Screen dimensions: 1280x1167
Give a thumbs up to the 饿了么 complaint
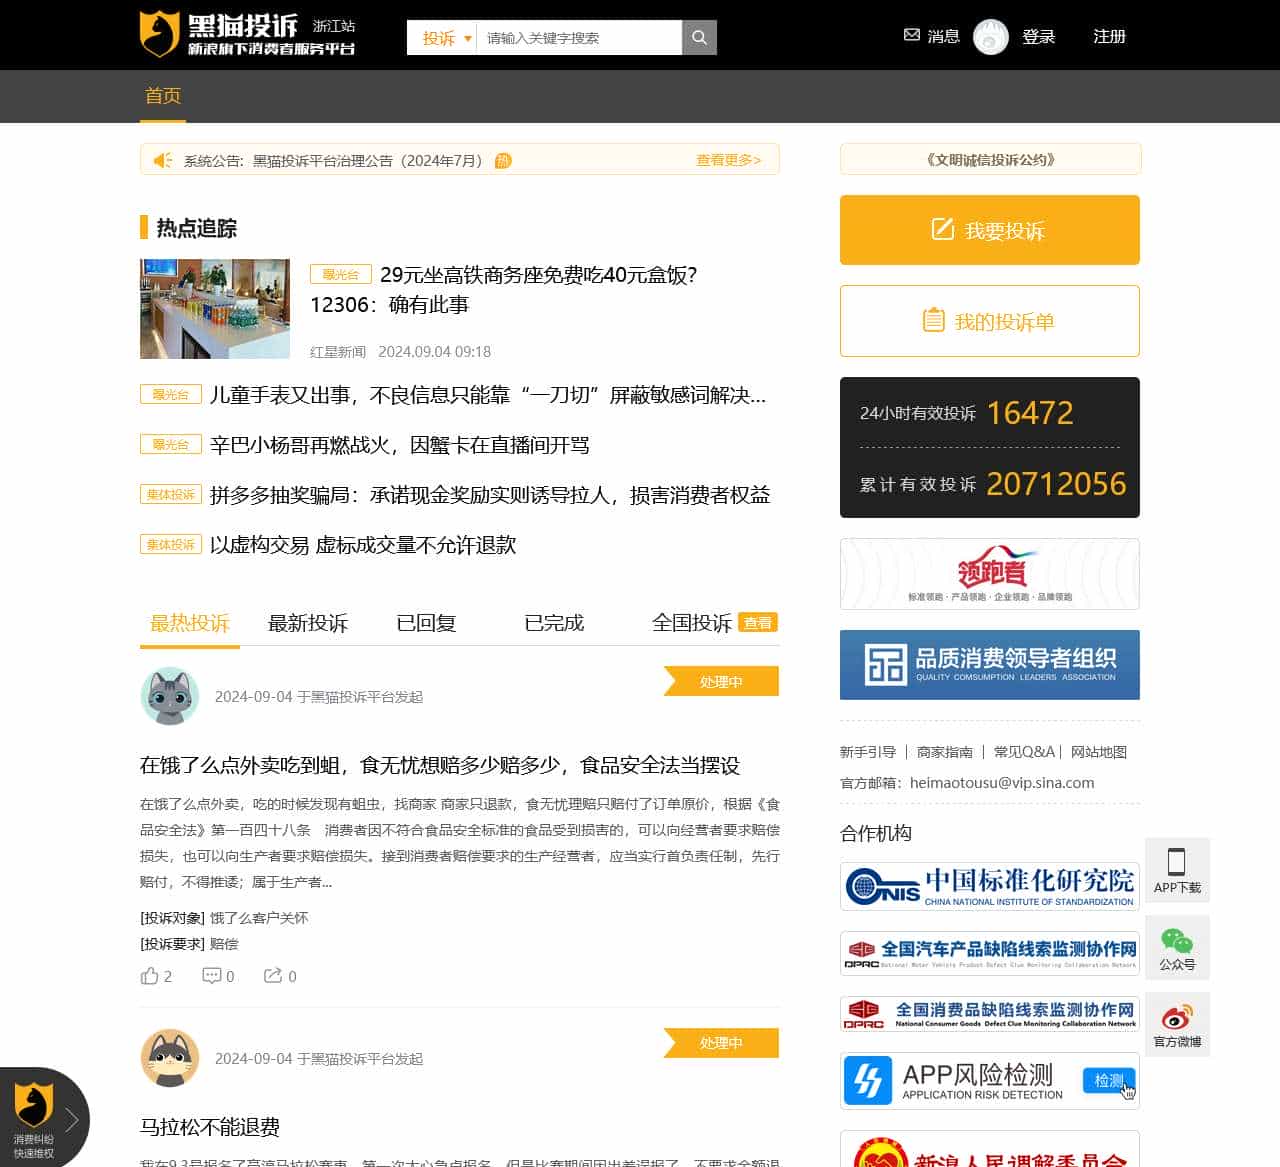coord(148,974)
